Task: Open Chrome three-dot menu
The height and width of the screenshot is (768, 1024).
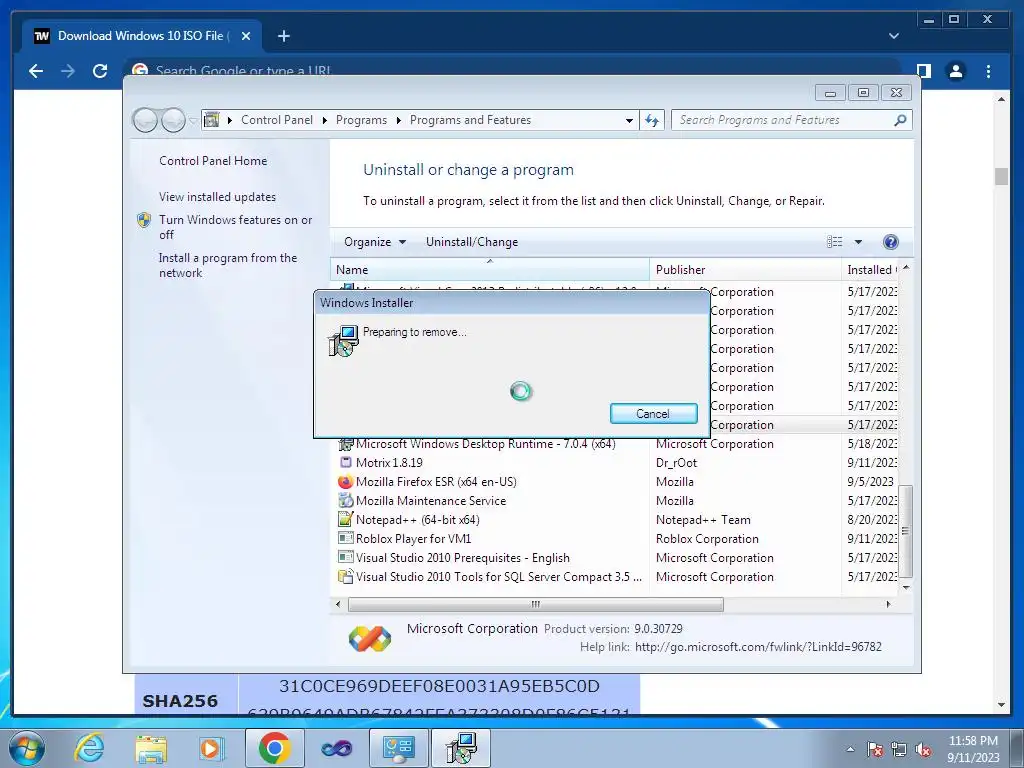Action: click(x=988, y=71)
